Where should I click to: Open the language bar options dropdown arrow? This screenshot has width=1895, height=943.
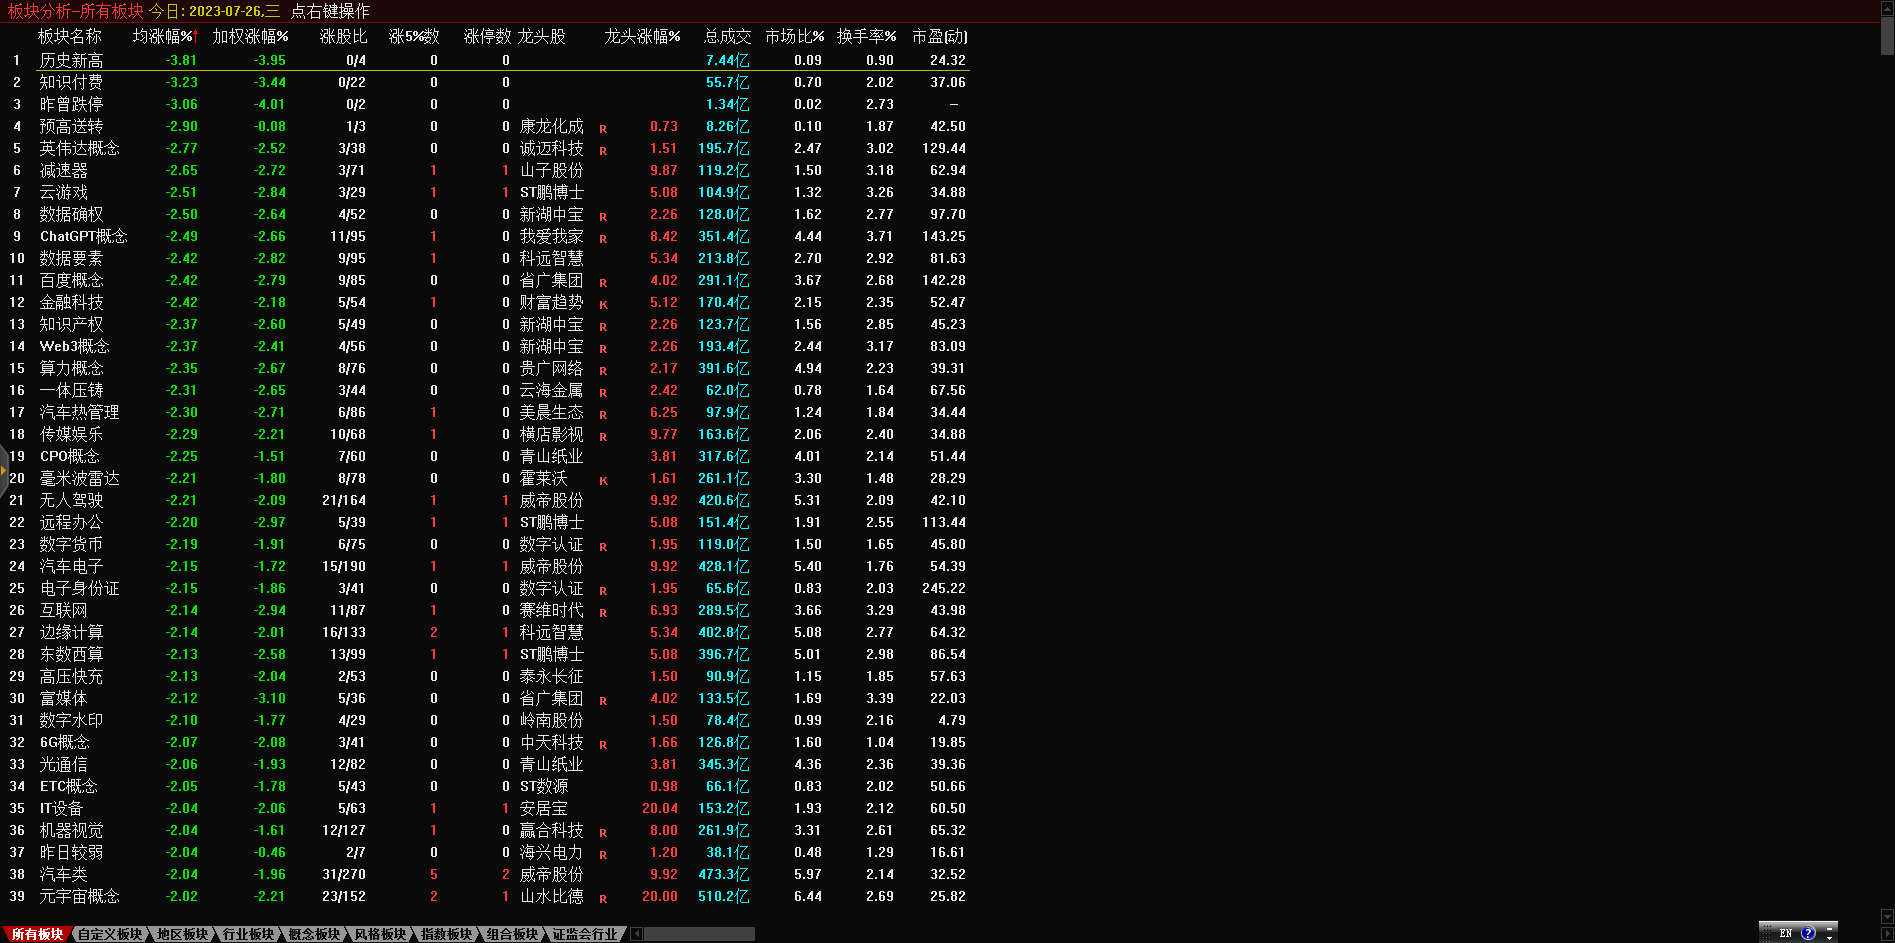click(x=1829, y=938)
